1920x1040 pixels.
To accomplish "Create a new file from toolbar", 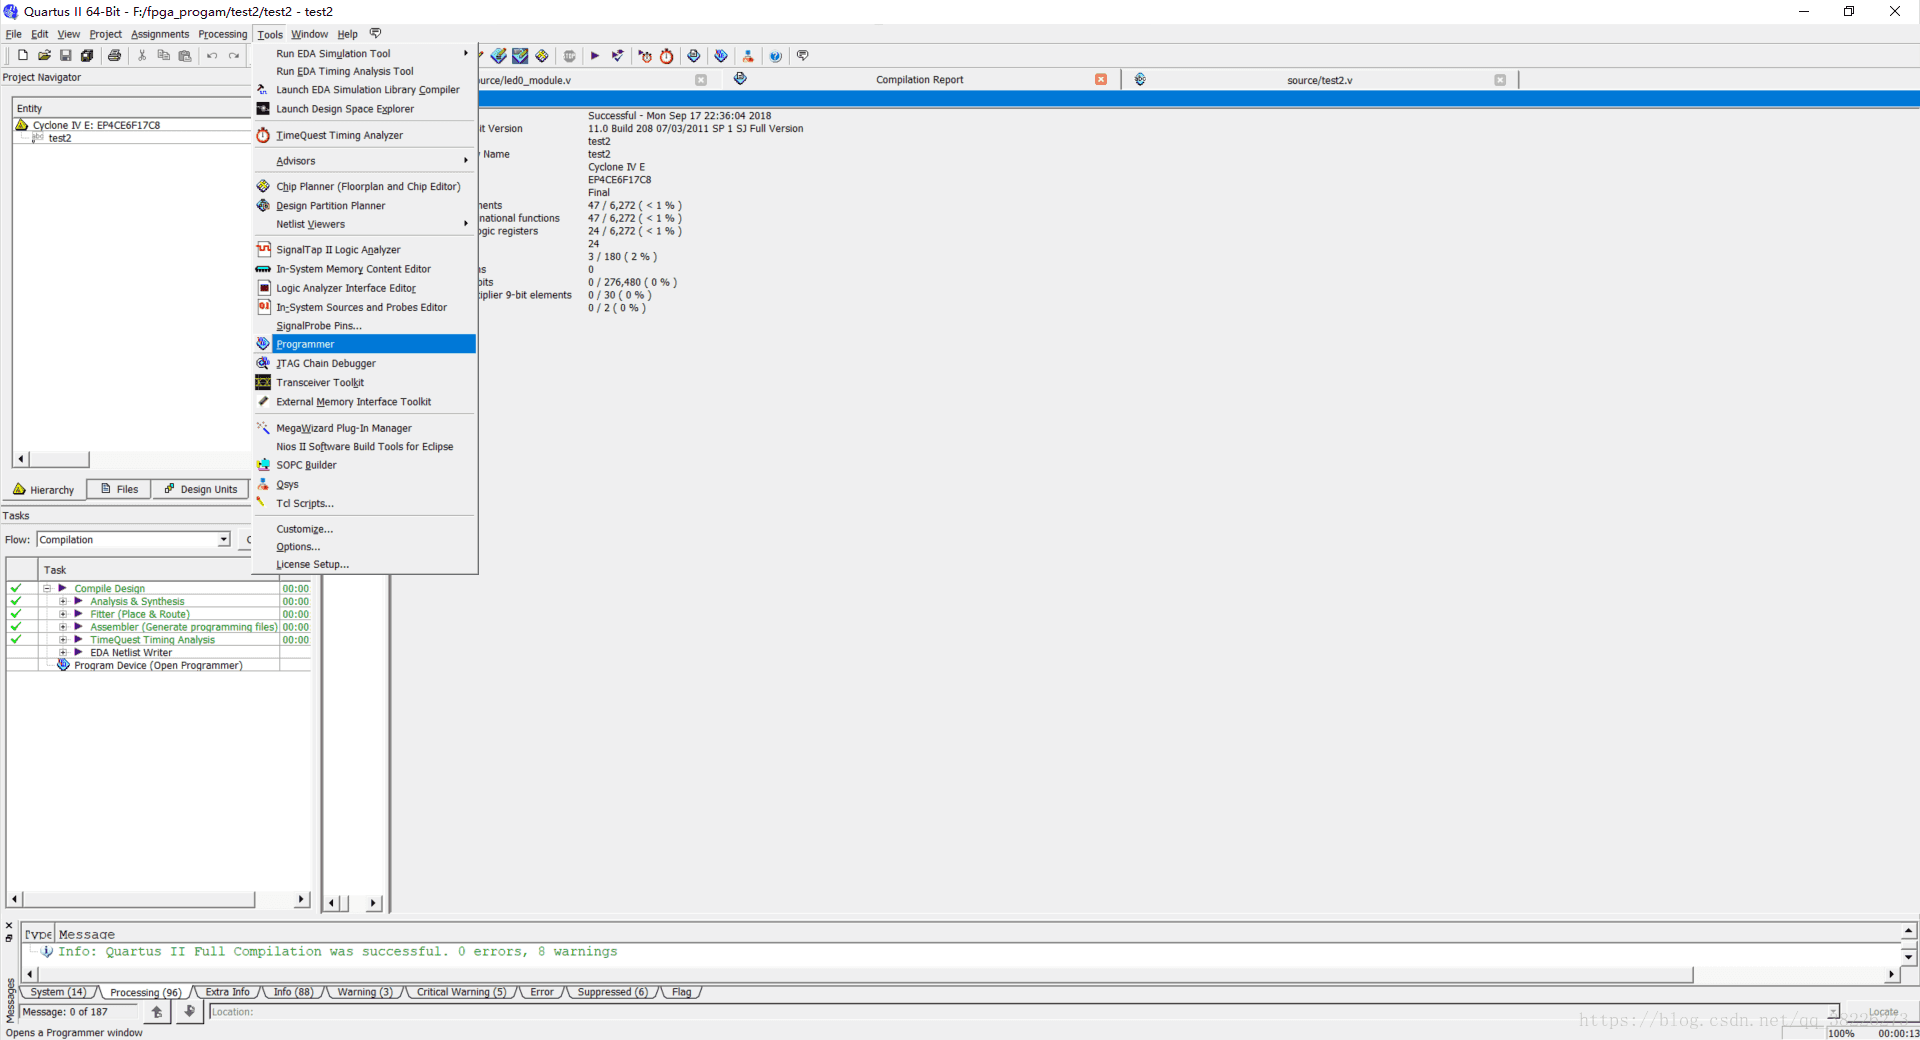I will [x=22, y=56].
